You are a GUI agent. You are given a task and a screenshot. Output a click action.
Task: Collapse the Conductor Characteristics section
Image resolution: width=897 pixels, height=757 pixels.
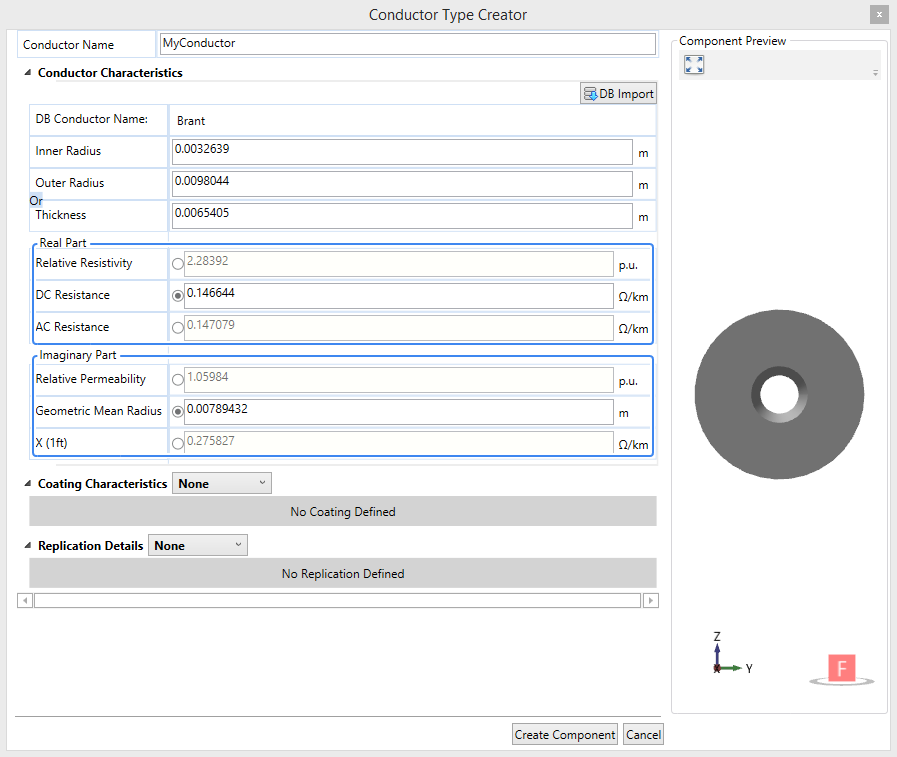pyautogui.click(x=27, y=73)
